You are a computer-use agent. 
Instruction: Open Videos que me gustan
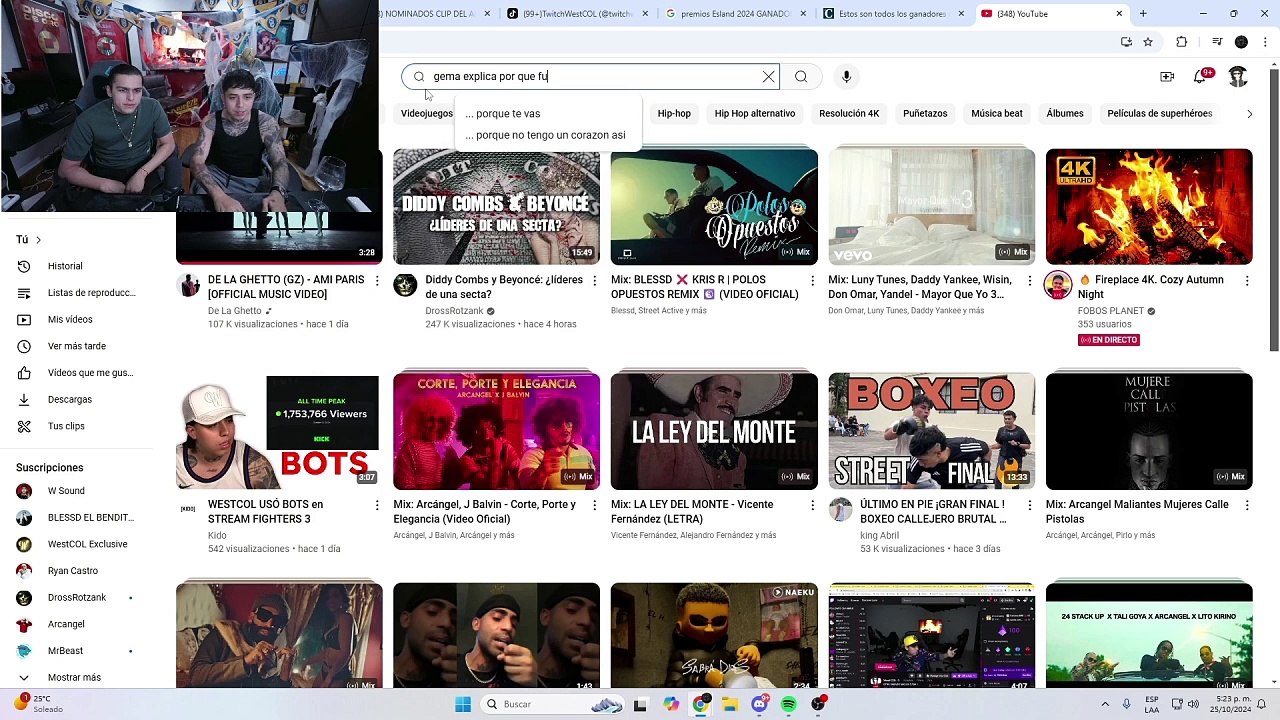tap(76, 373)
